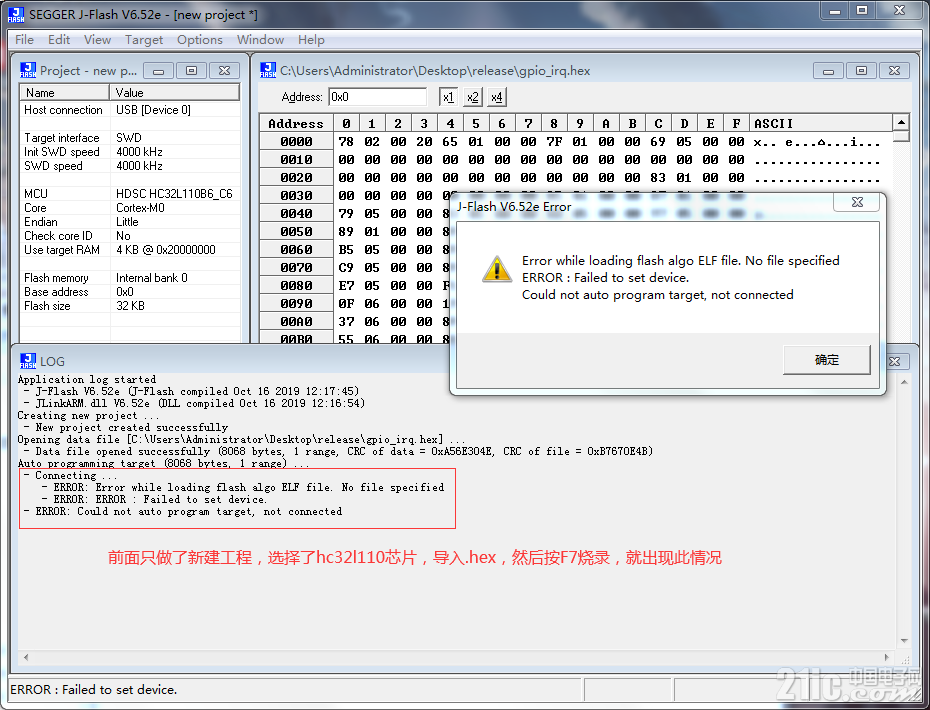Select 'HDSC HC32L110B6_C6' value
The image size is (930, 710).
[174, 193]
